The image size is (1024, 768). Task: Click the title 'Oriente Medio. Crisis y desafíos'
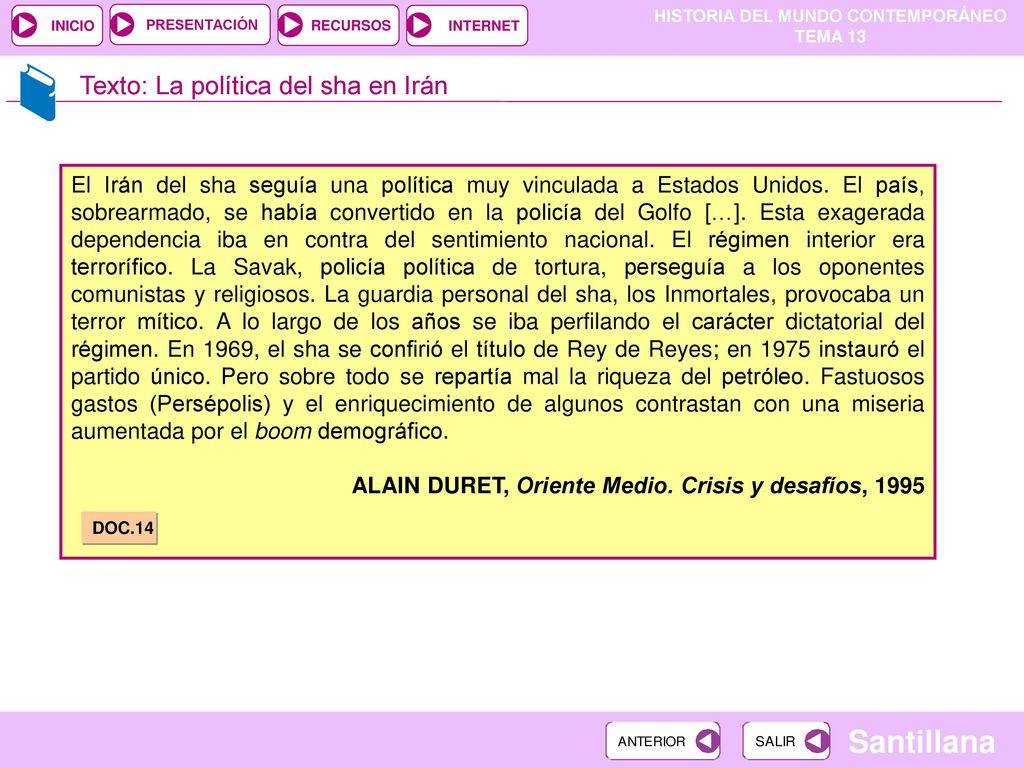(x=689, y=486)
